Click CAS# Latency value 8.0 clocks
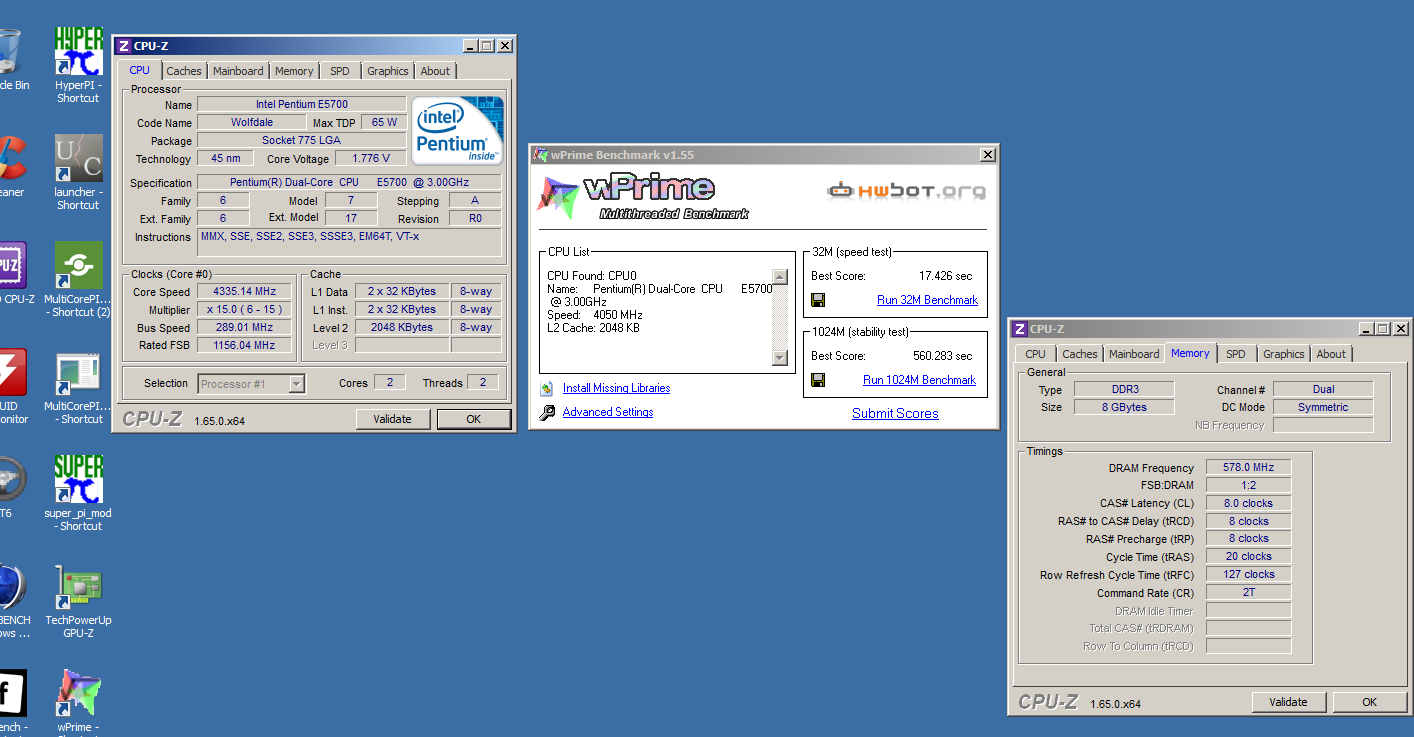 (1249, 504)
